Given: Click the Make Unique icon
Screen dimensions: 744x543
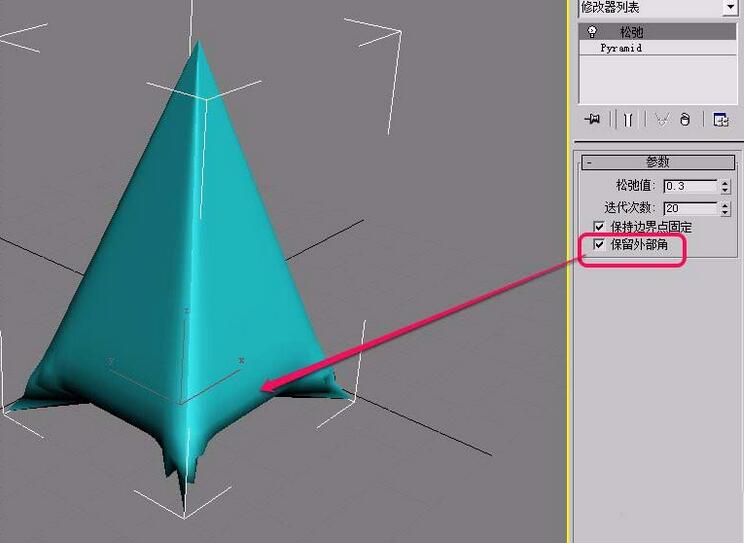Looking at the screenshot, I should pos(662,120).
